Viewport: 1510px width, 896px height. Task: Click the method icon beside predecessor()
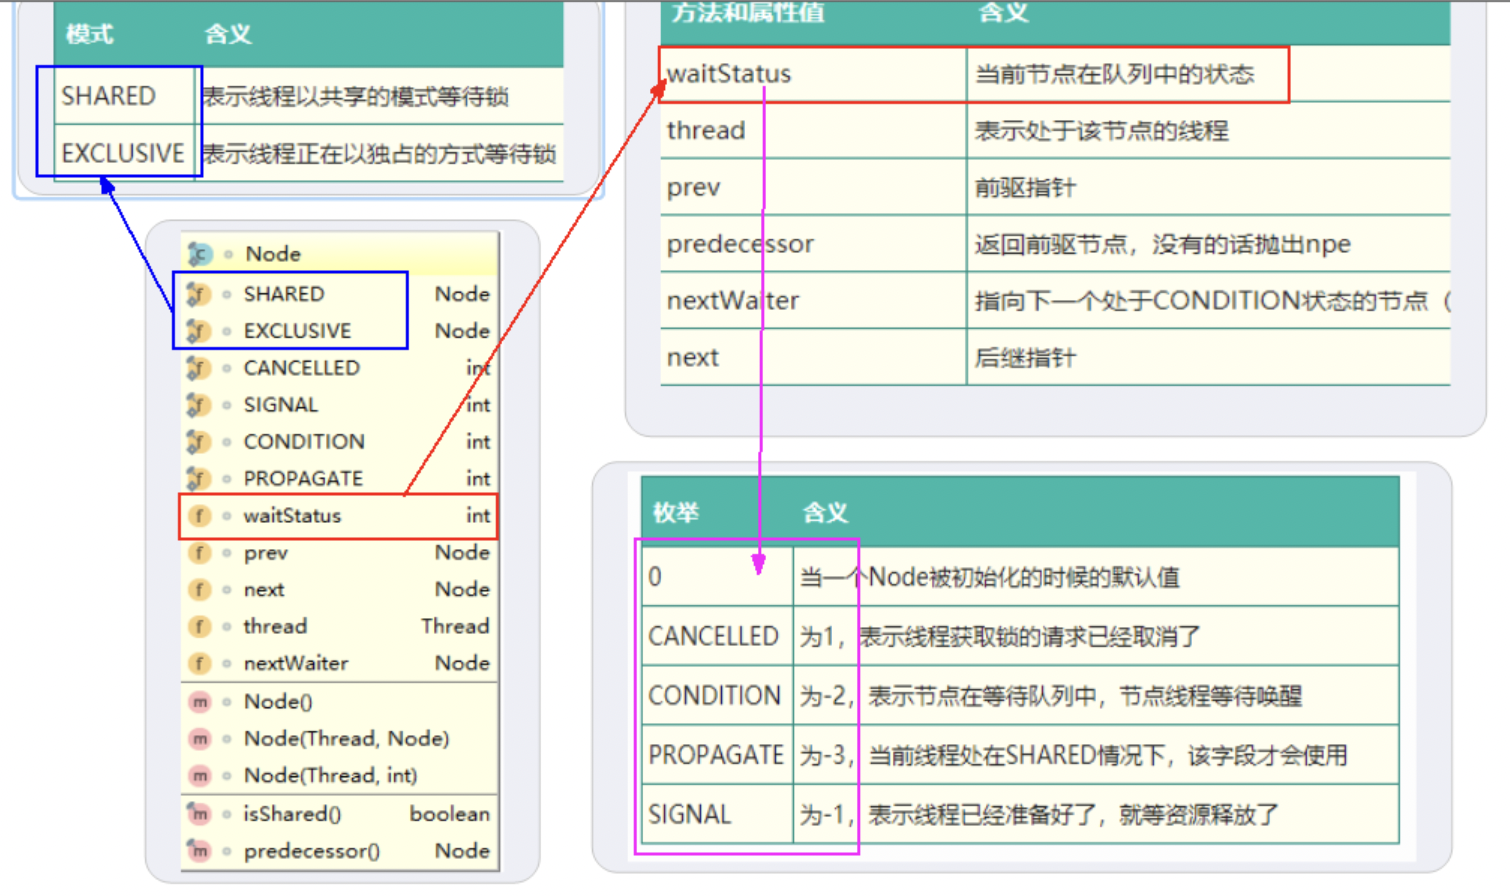point(199,851)
